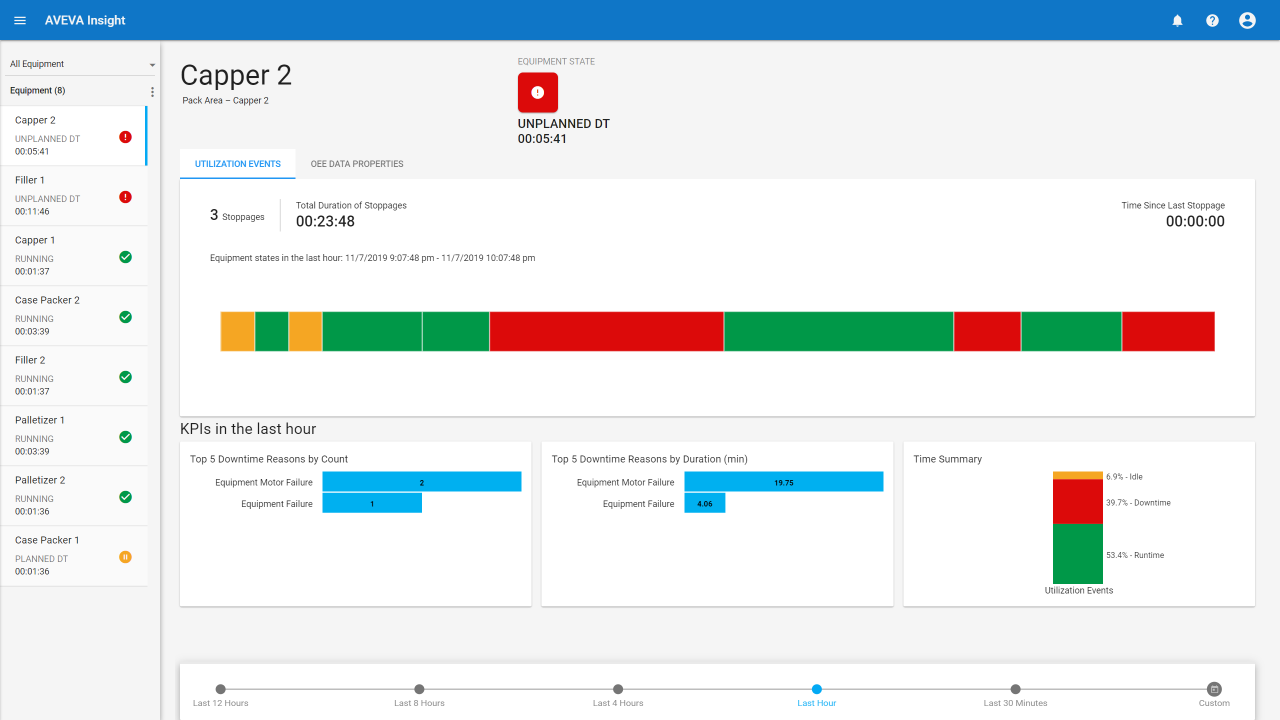Image resolution: width=1280 pixels, height=720 pixels.
Task: Click the 6.9% - Idle label
Action: point(1124,477)
